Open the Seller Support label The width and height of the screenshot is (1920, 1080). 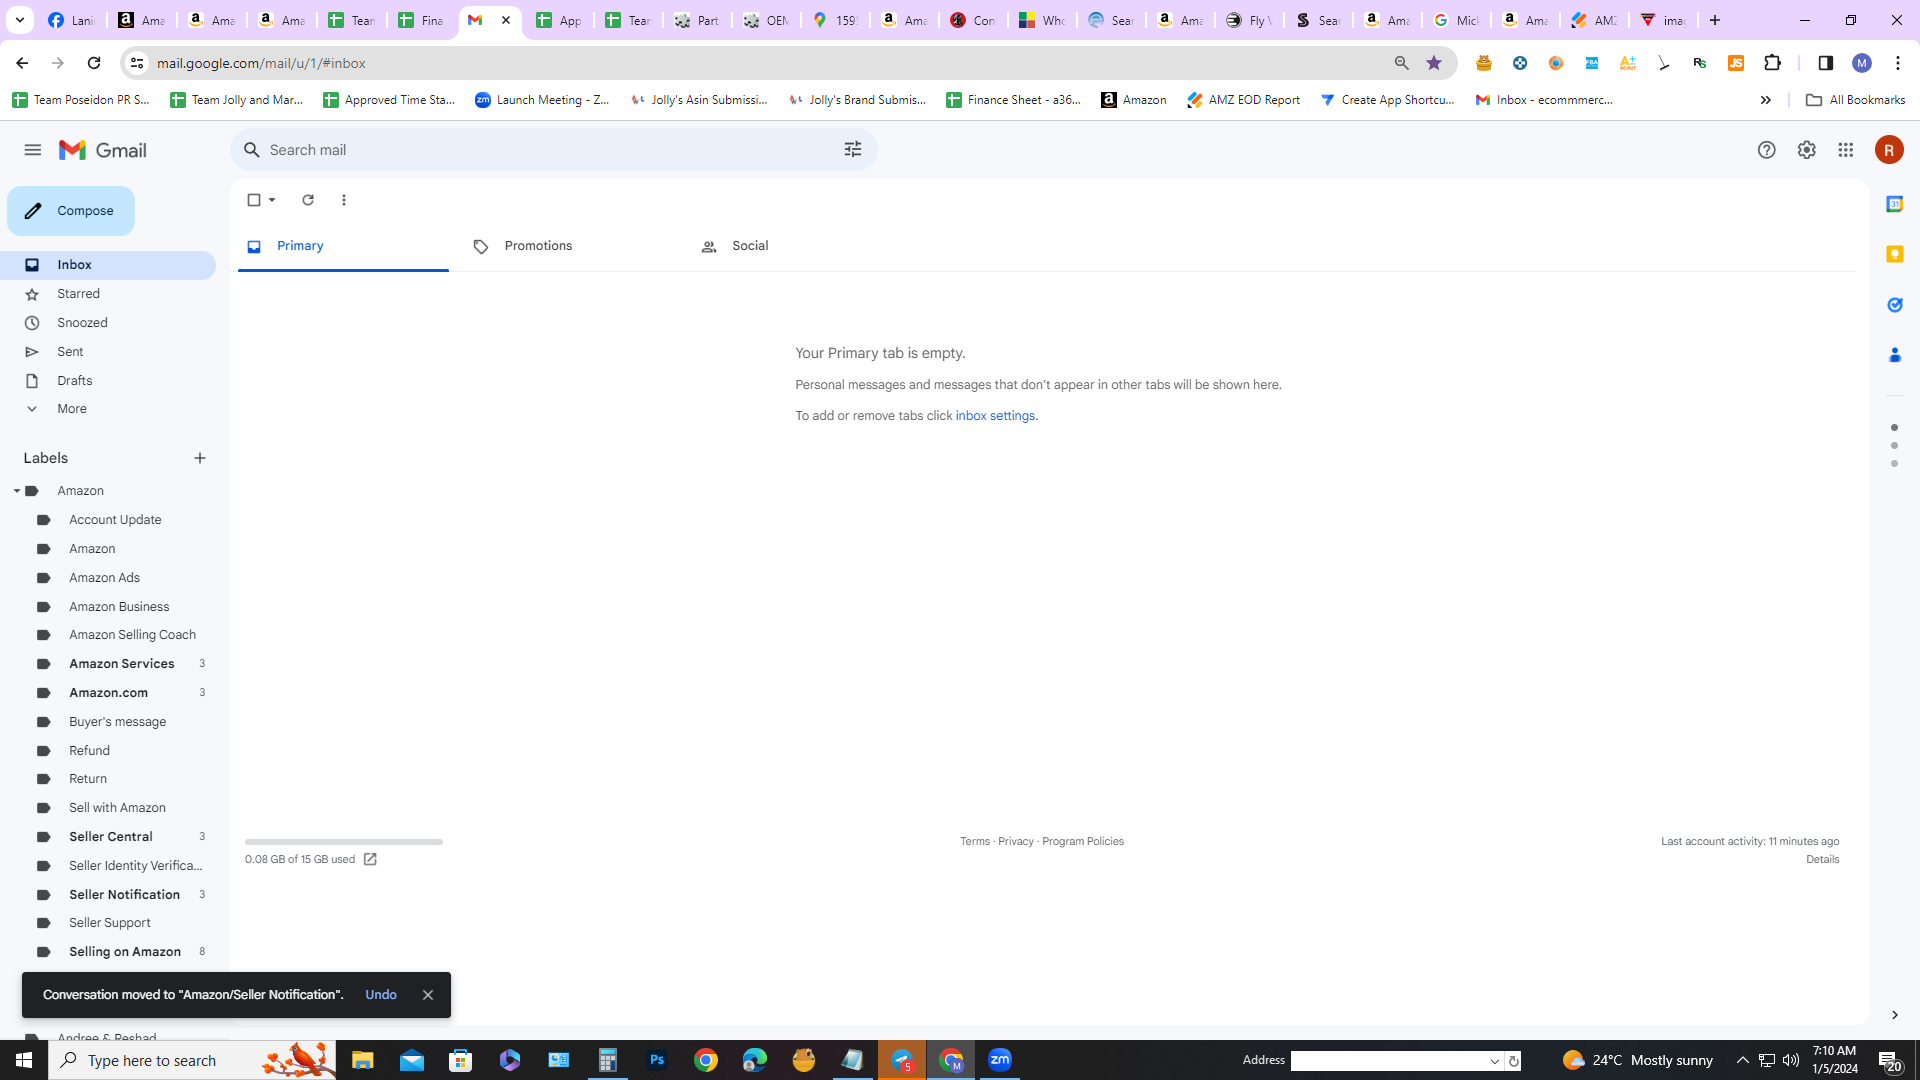point(109,923)
